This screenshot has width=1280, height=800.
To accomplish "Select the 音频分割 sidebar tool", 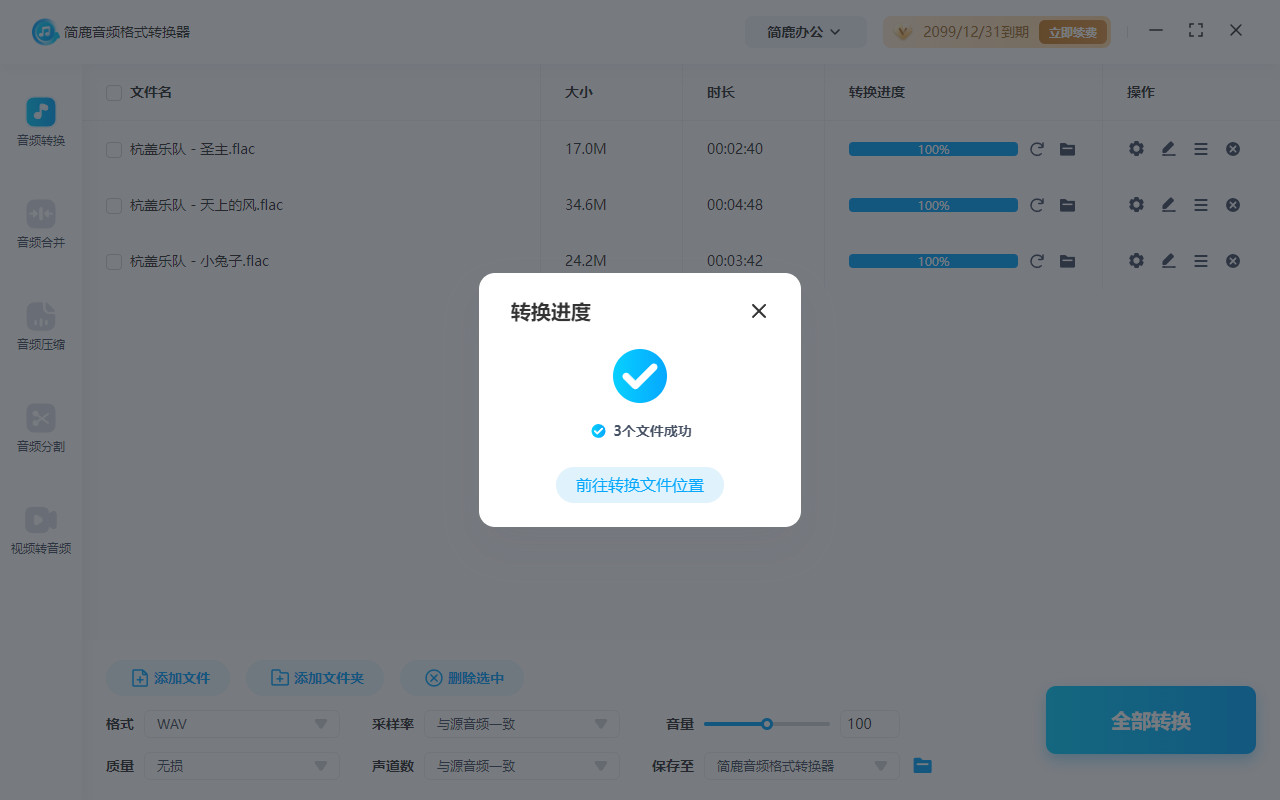I will [x=40, y=428].
